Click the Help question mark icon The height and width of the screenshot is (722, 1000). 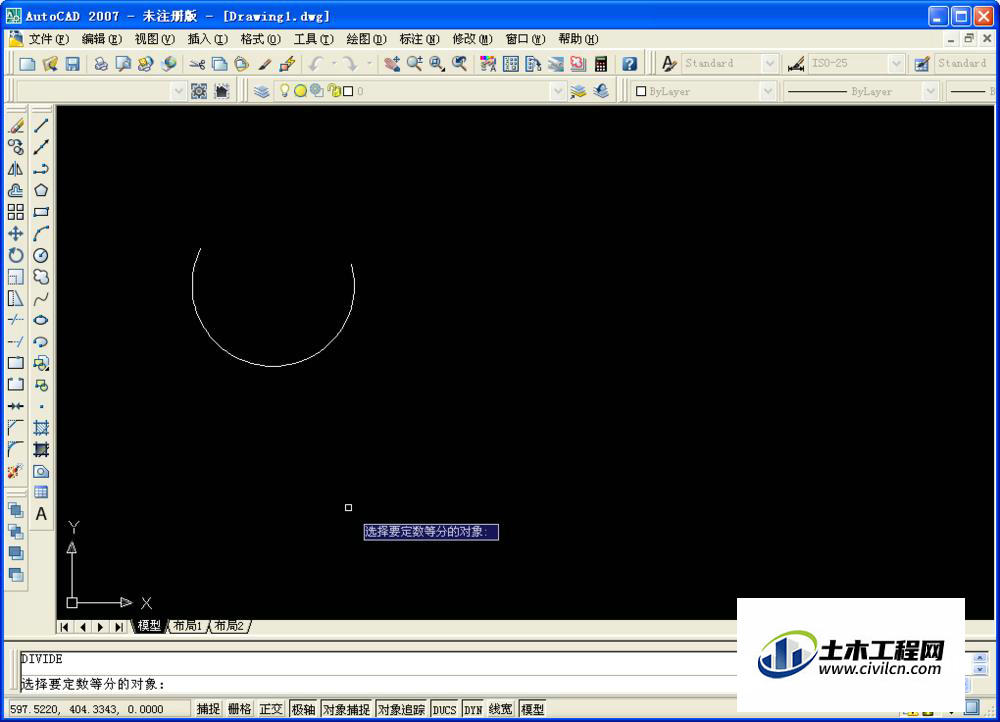pyautogui.click(x=629, y=63)
